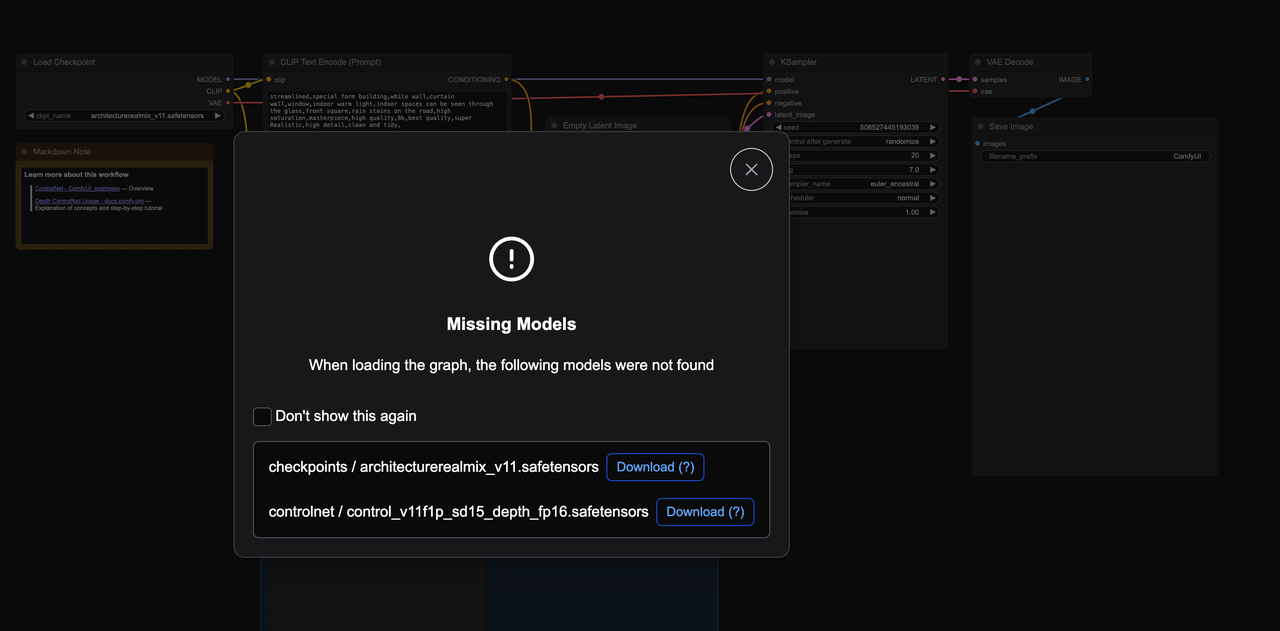This screenshot has width=1280, height=631.
Task: Click the MODEL output port on Load Checkpoint
Action: click(228, 80)
